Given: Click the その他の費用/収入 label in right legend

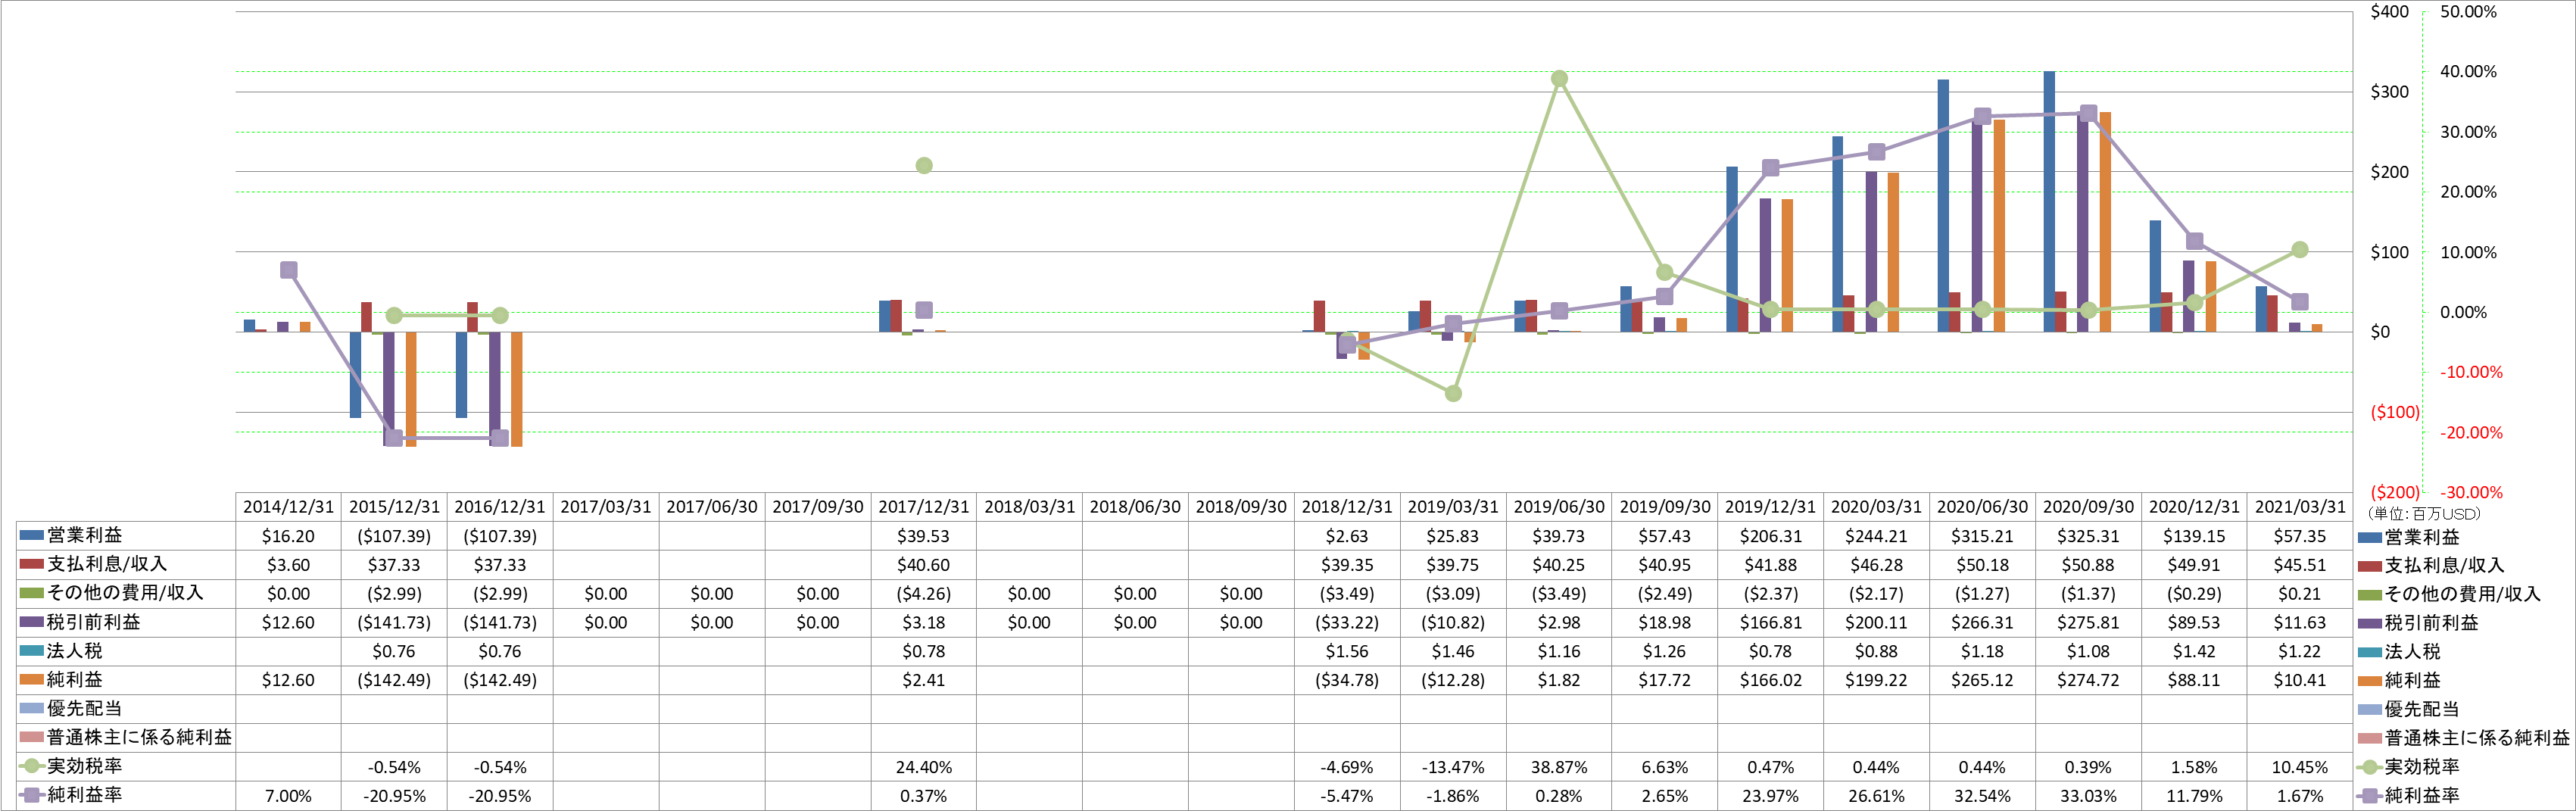Looking at the screenshot, I should pyautogui.click(x=2463, y=594).
